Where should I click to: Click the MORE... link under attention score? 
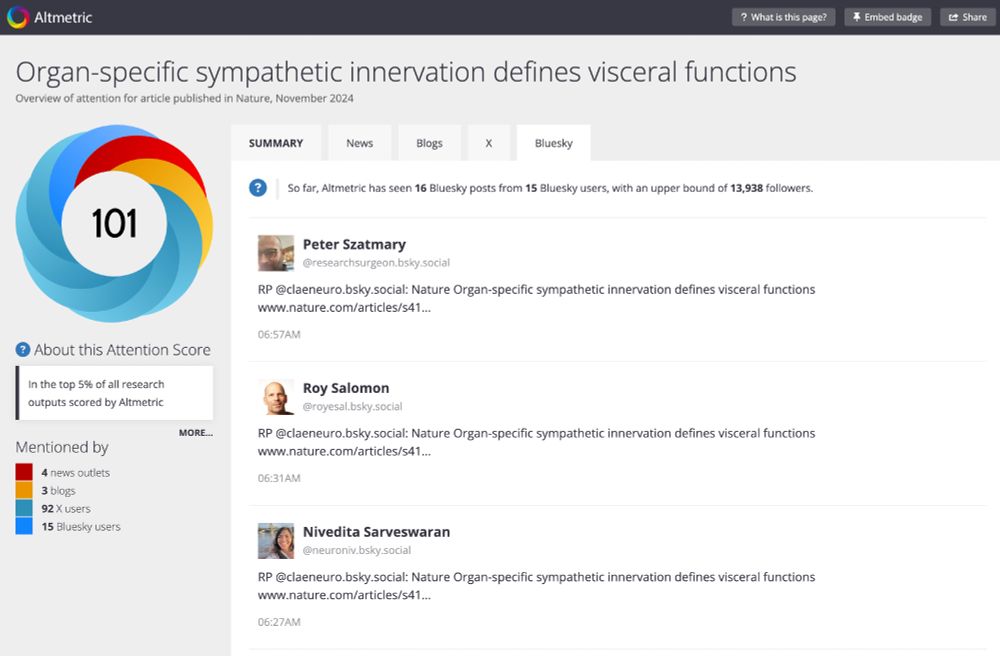[x=196, y=432]
